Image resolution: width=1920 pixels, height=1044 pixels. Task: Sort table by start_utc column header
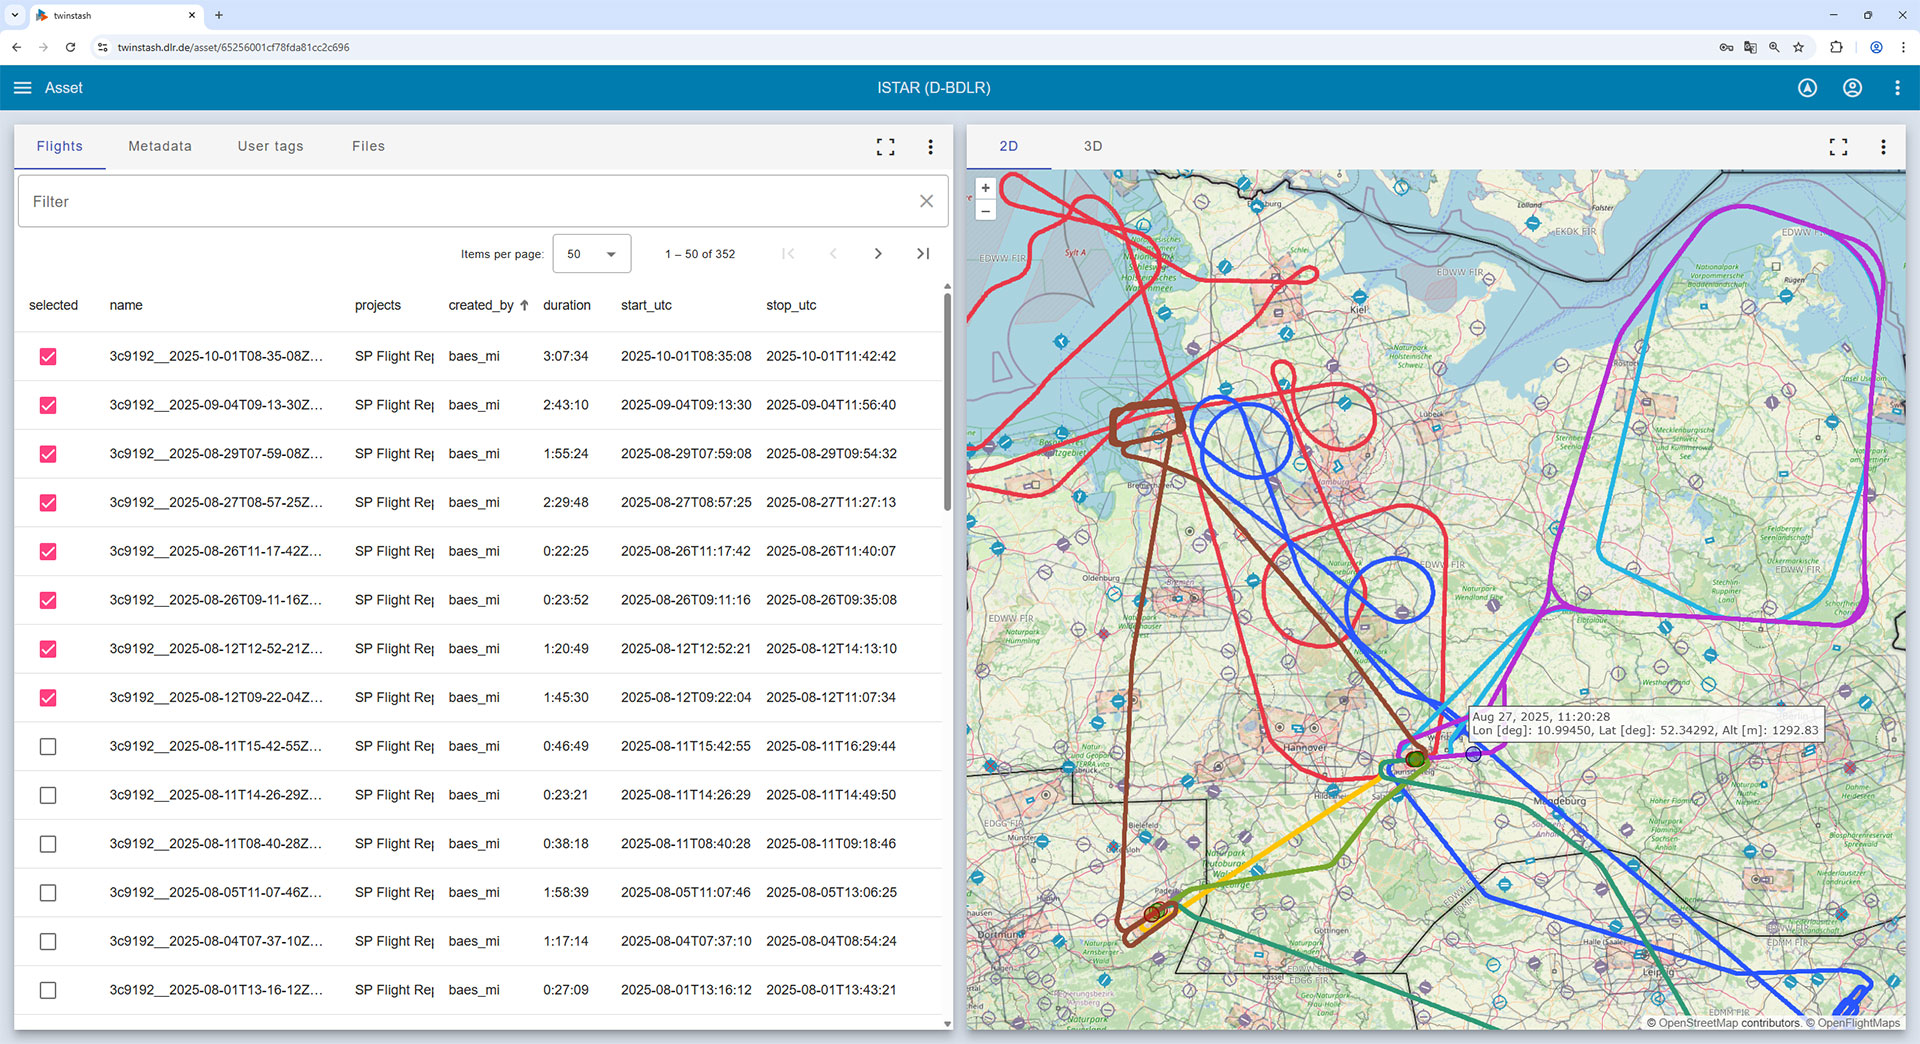point(646,305)
